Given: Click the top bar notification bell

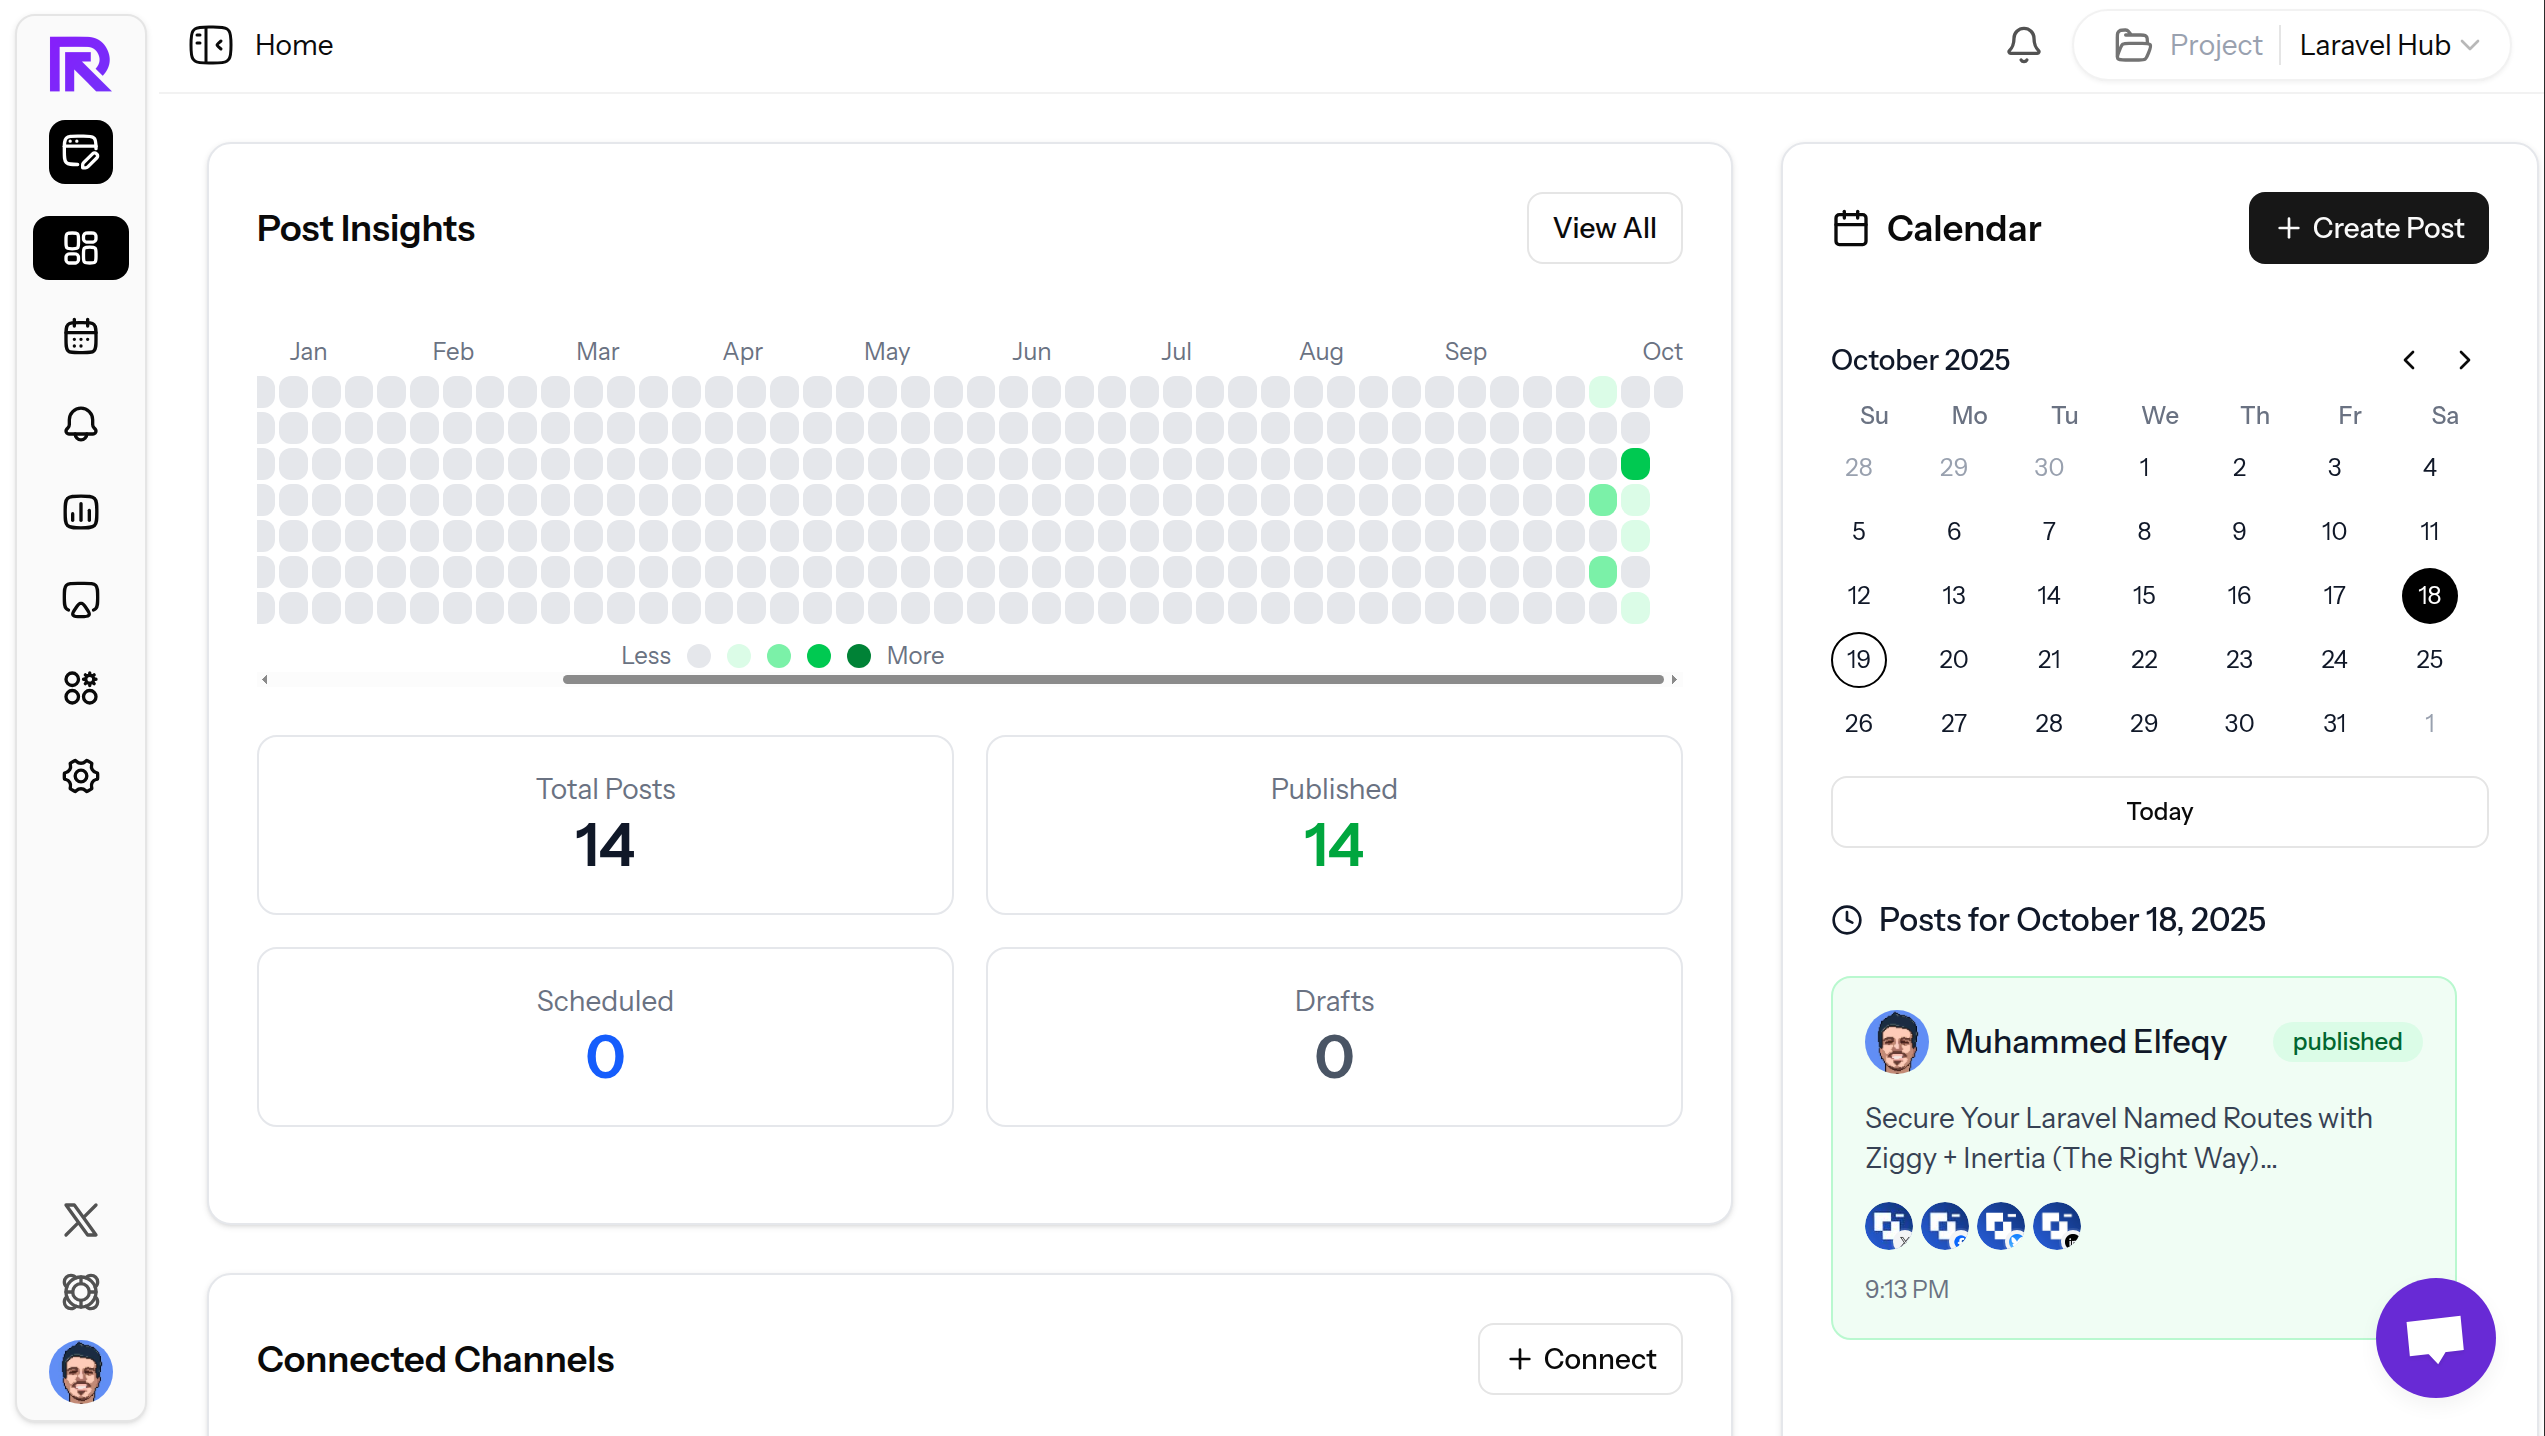Looking at the screenshot, I should point(2023,45).
